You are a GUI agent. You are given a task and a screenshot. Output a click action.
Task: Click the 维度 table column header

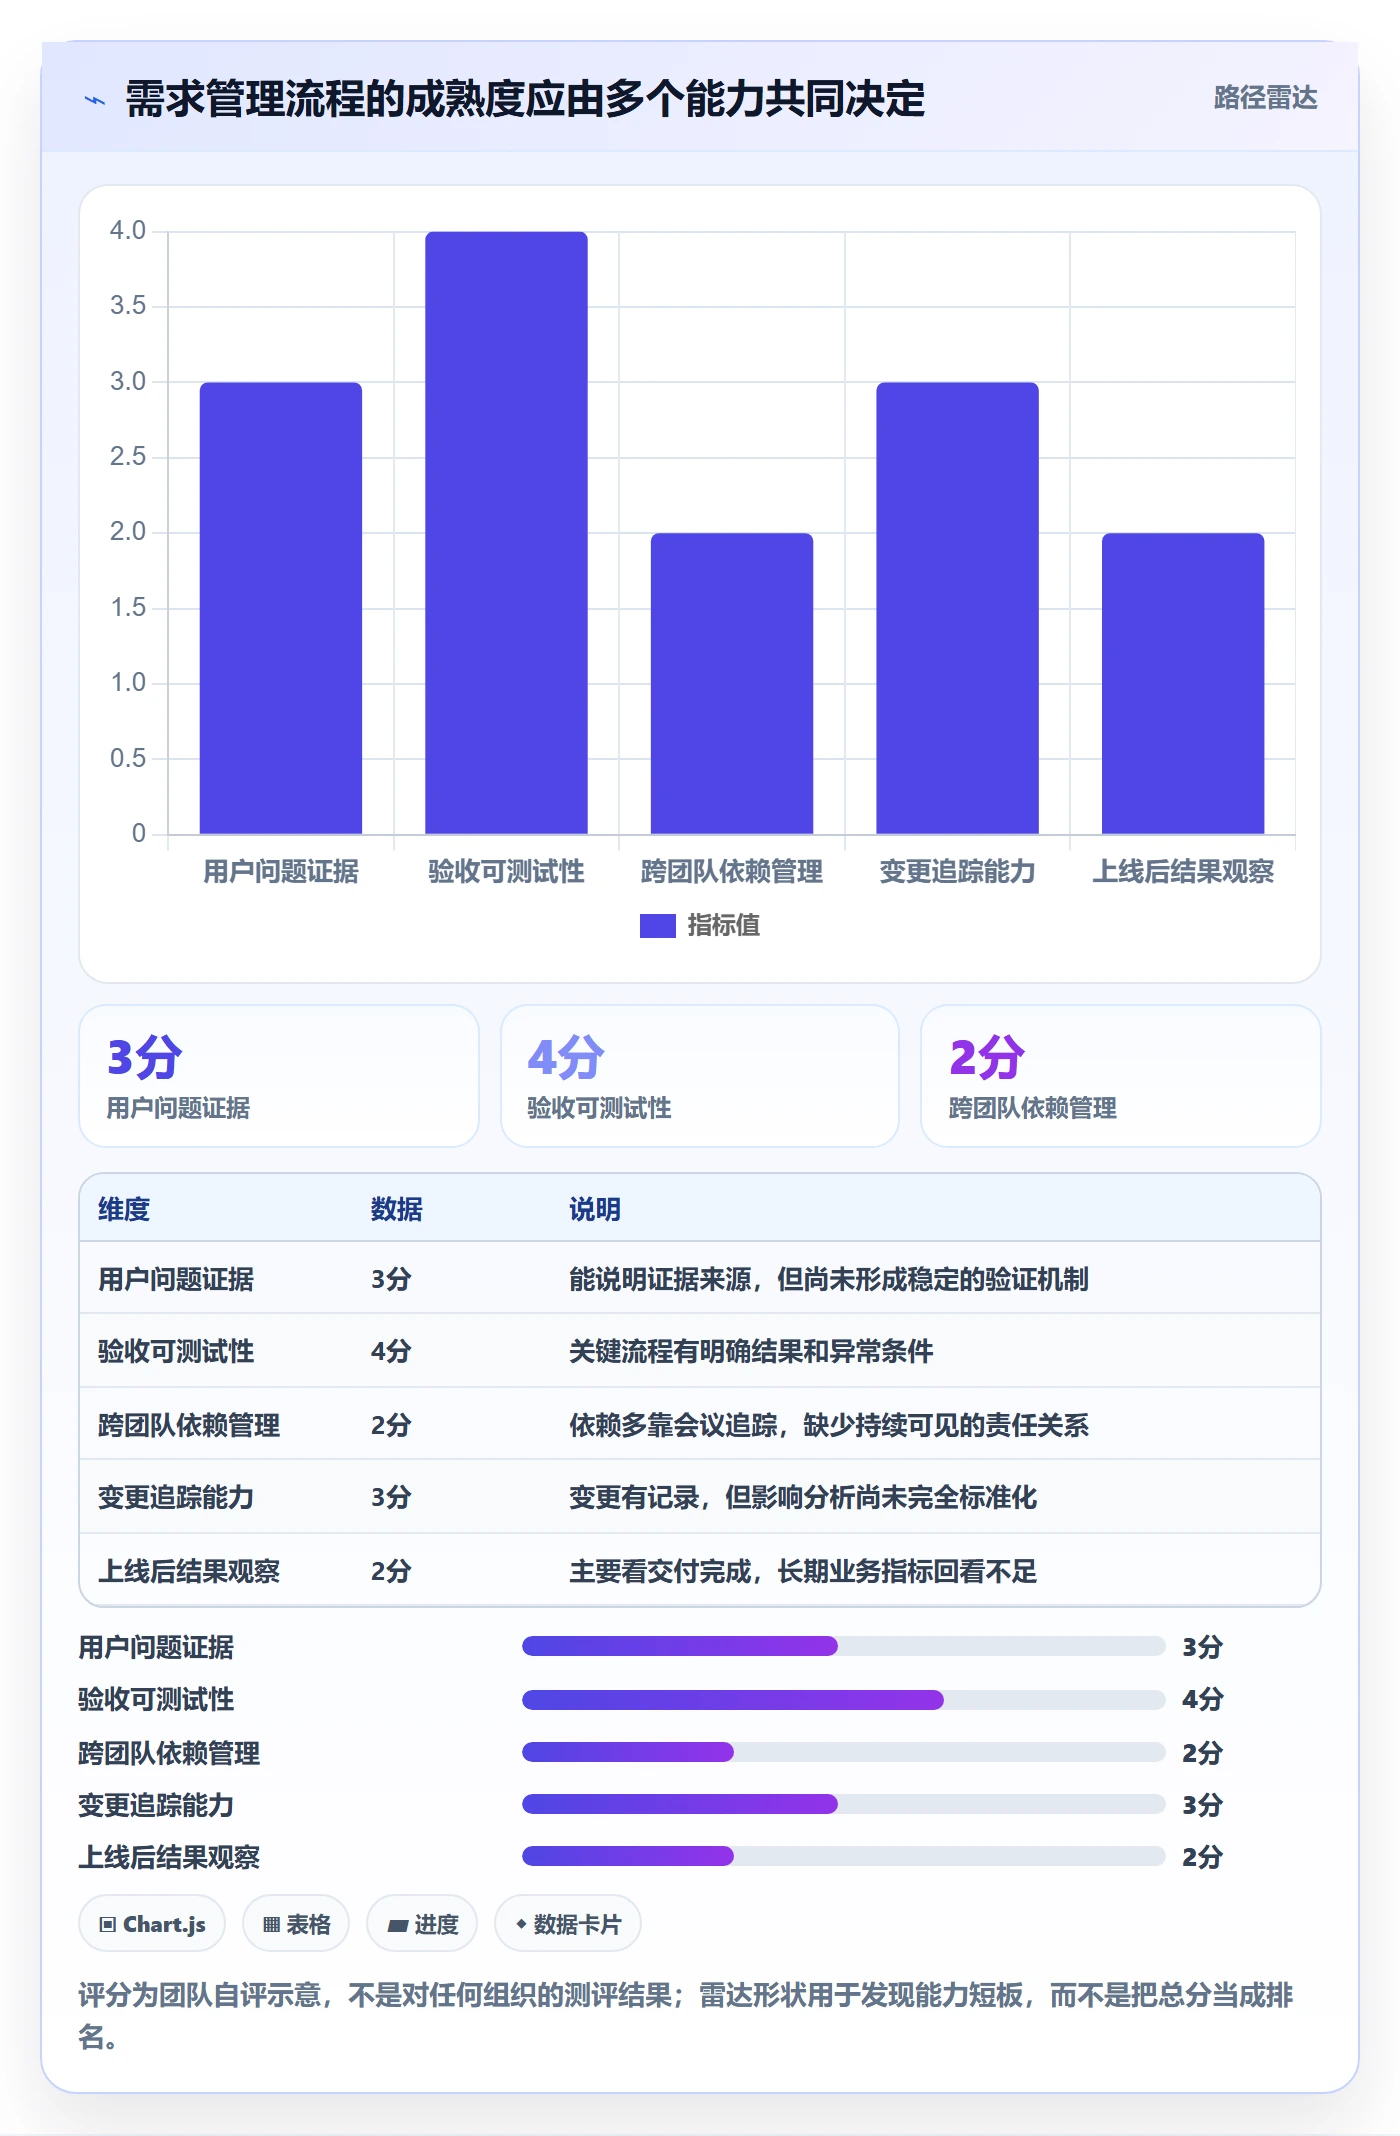(124, 1210)
